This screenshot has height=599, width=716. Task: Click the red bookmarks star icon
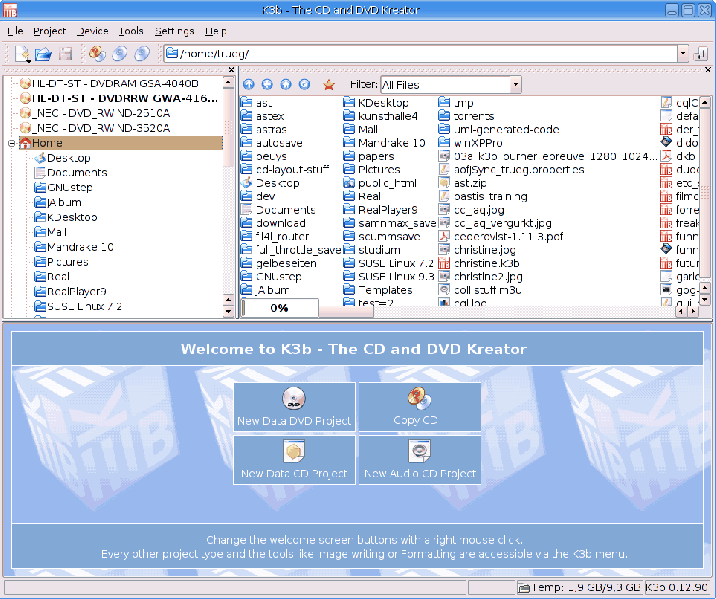(x=328, y=85)
